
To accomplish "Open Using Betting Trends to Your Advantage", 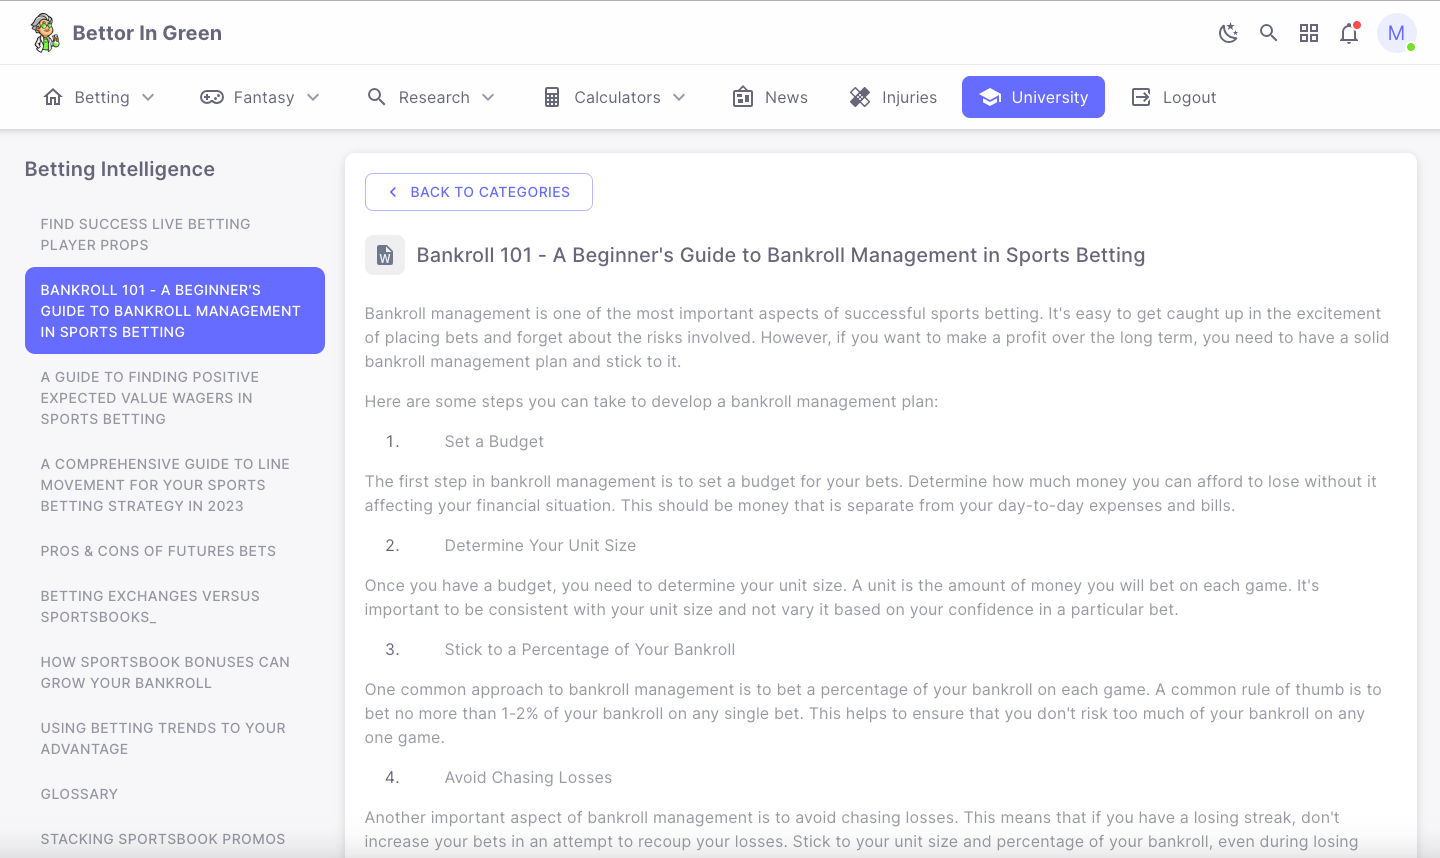I will (x=175, y=738).
